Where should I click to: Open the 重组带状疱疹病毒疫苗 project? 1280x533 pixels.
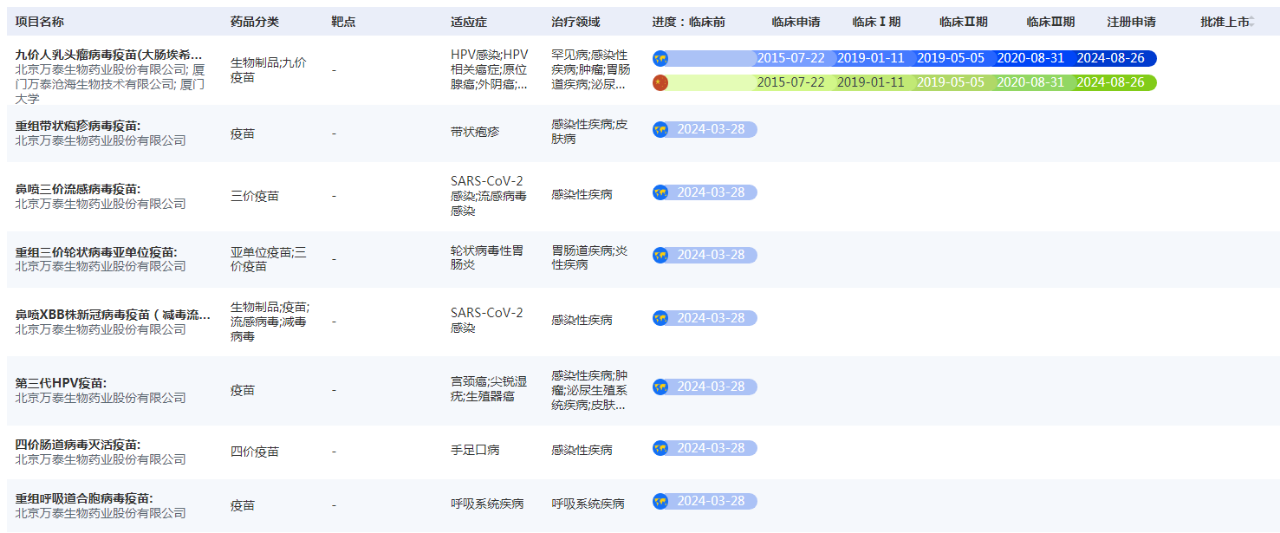(x=78, y=126)
